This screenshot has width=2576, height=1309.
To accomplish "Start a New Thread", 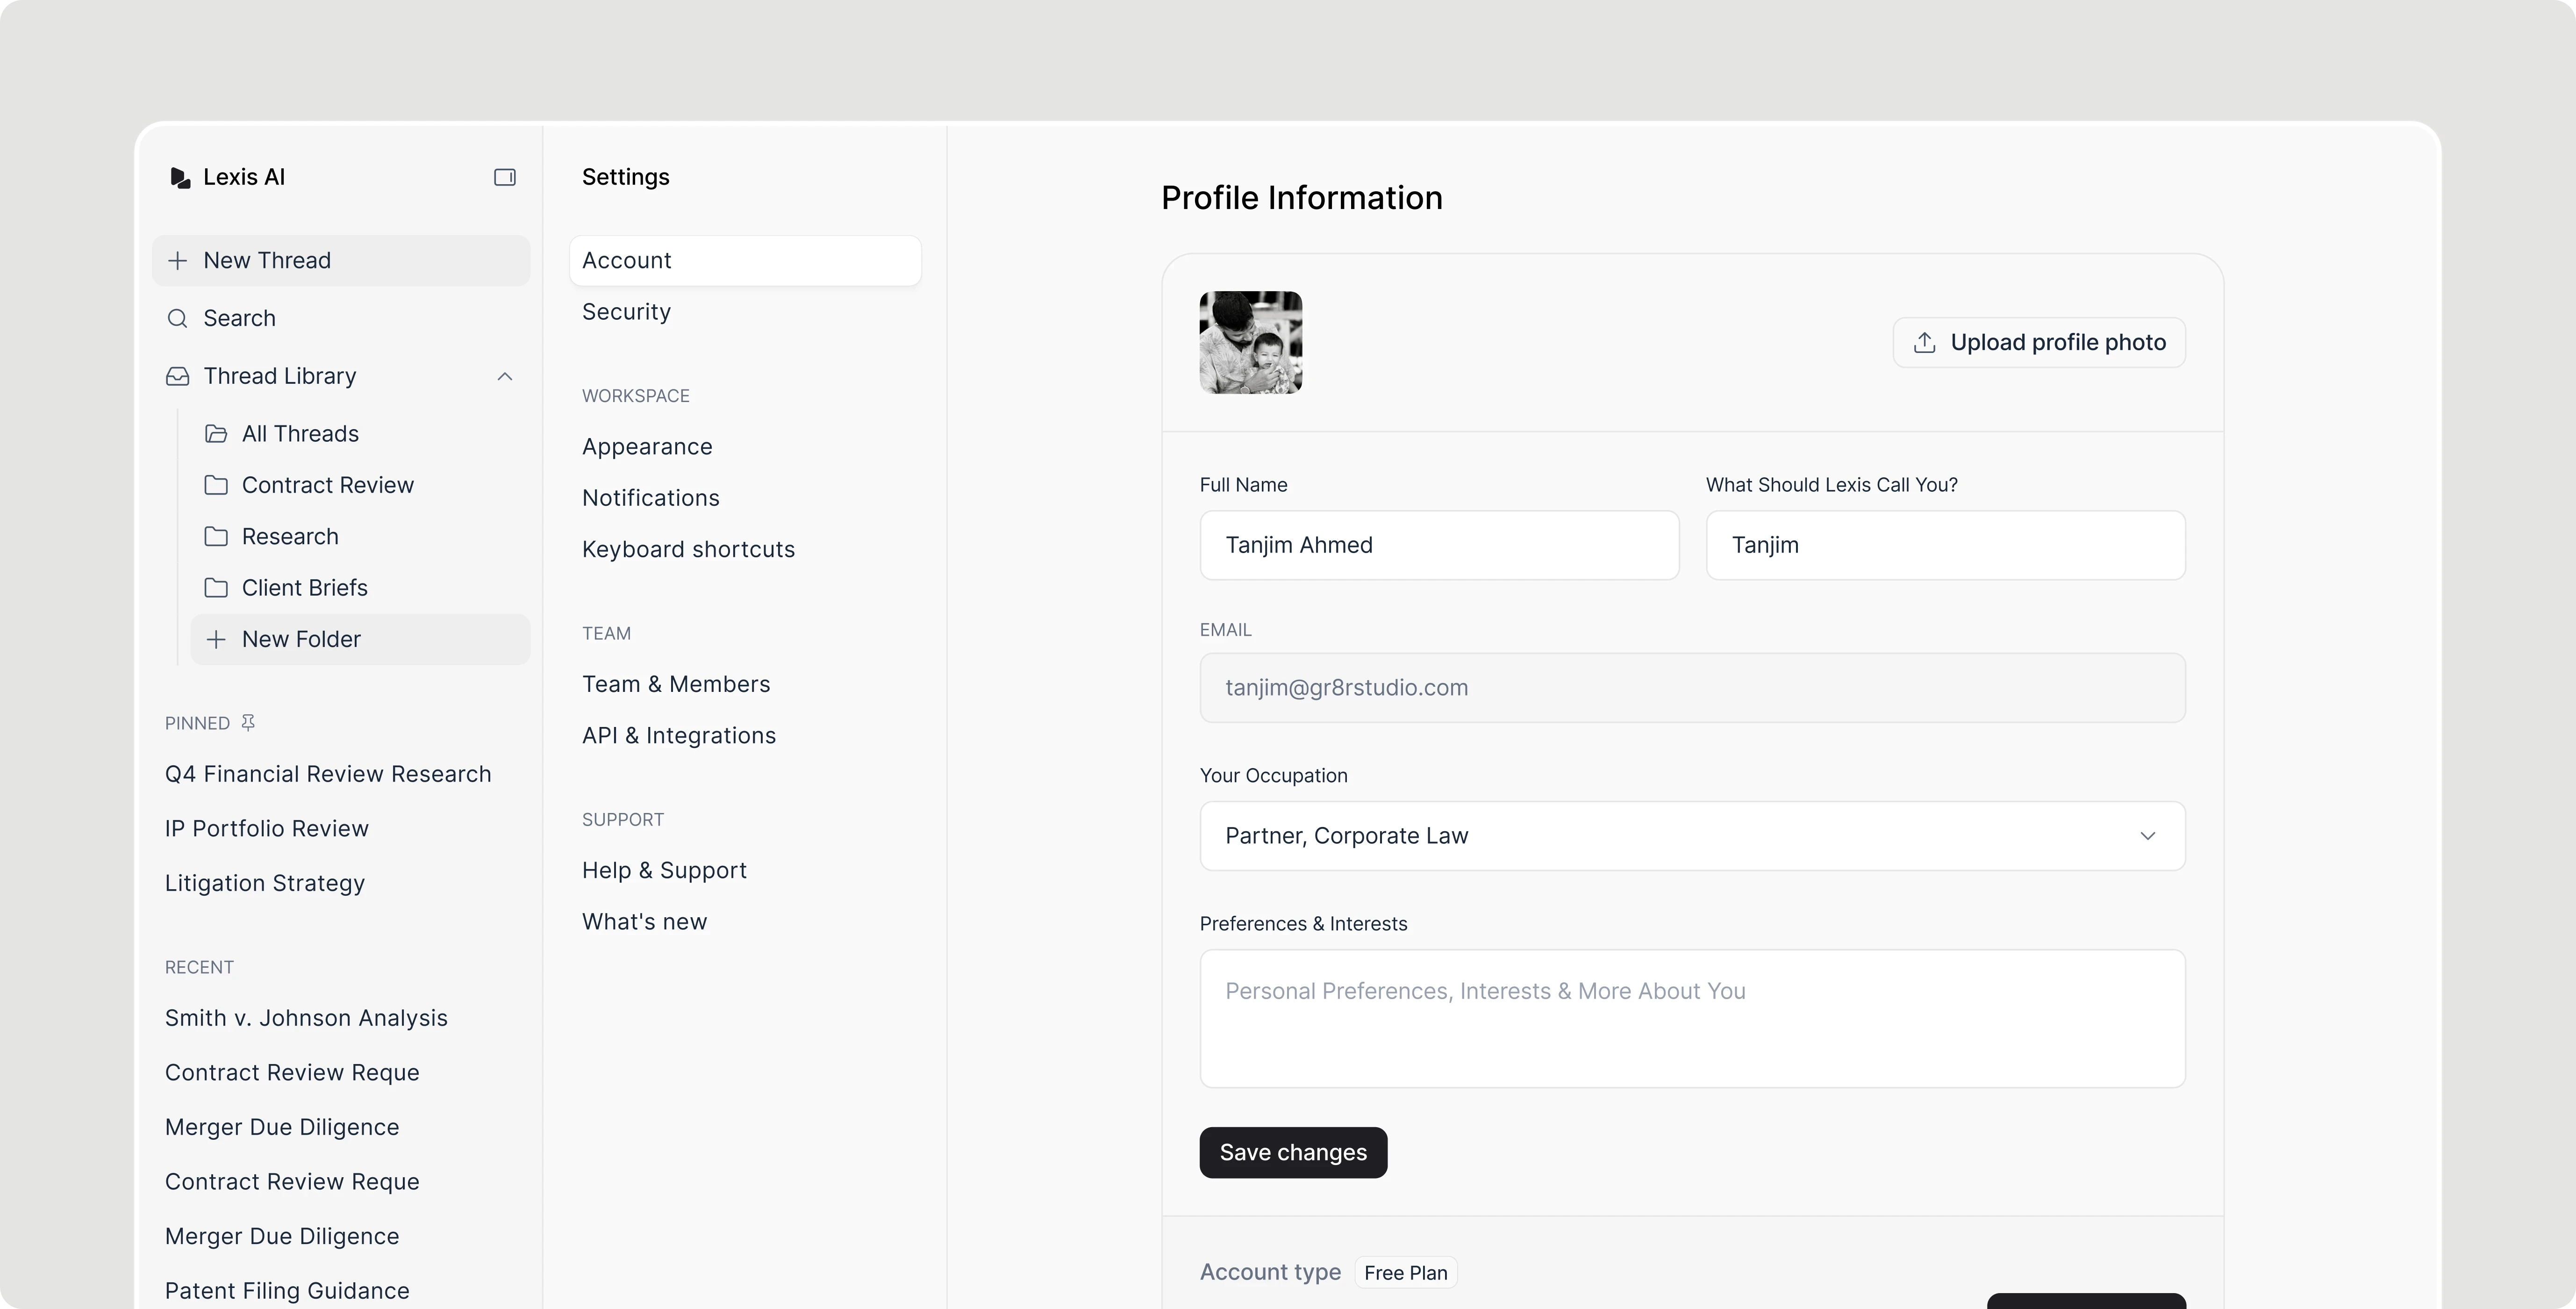I will pyautogui.click(x=341, y=261).
